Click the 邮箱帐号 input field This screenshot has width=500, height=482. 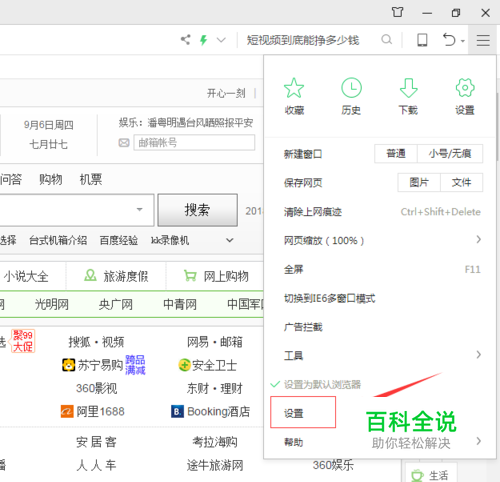tap(194, 143)
